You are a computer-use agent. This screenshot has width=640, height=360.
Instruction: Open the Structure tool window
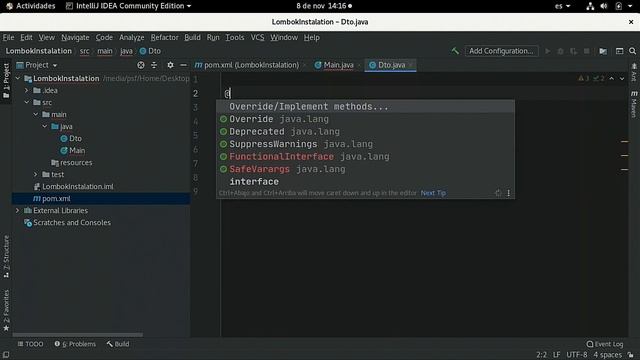(6, 257)
